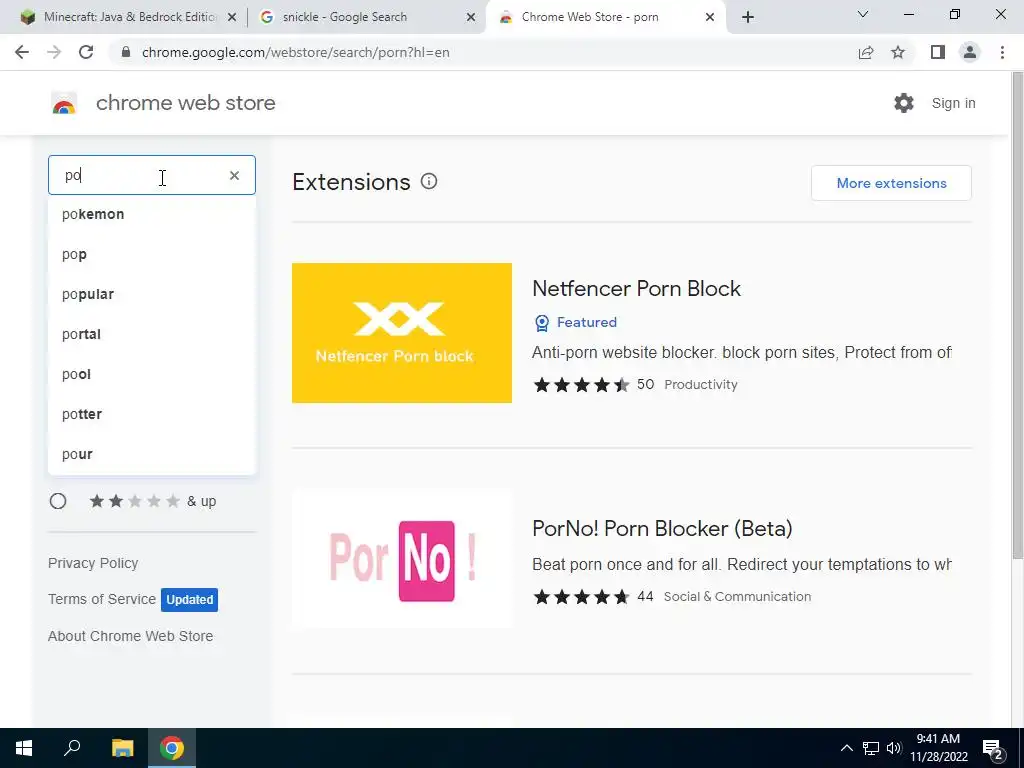The image size is (1024, 768).
Task: Click the Featured badge icon
Action: pos(541,323)
